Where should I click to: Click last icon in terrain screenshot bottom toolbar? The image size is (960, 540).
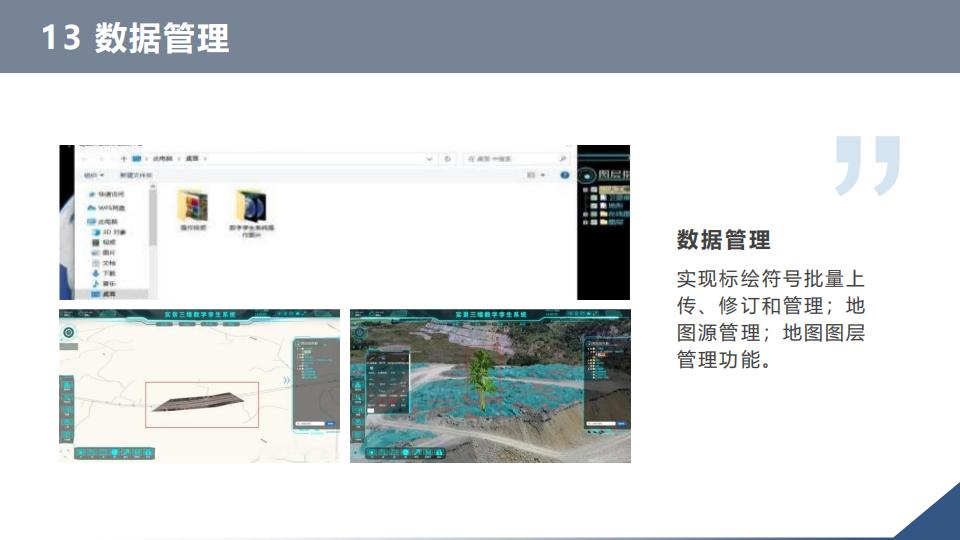(440, 452)
